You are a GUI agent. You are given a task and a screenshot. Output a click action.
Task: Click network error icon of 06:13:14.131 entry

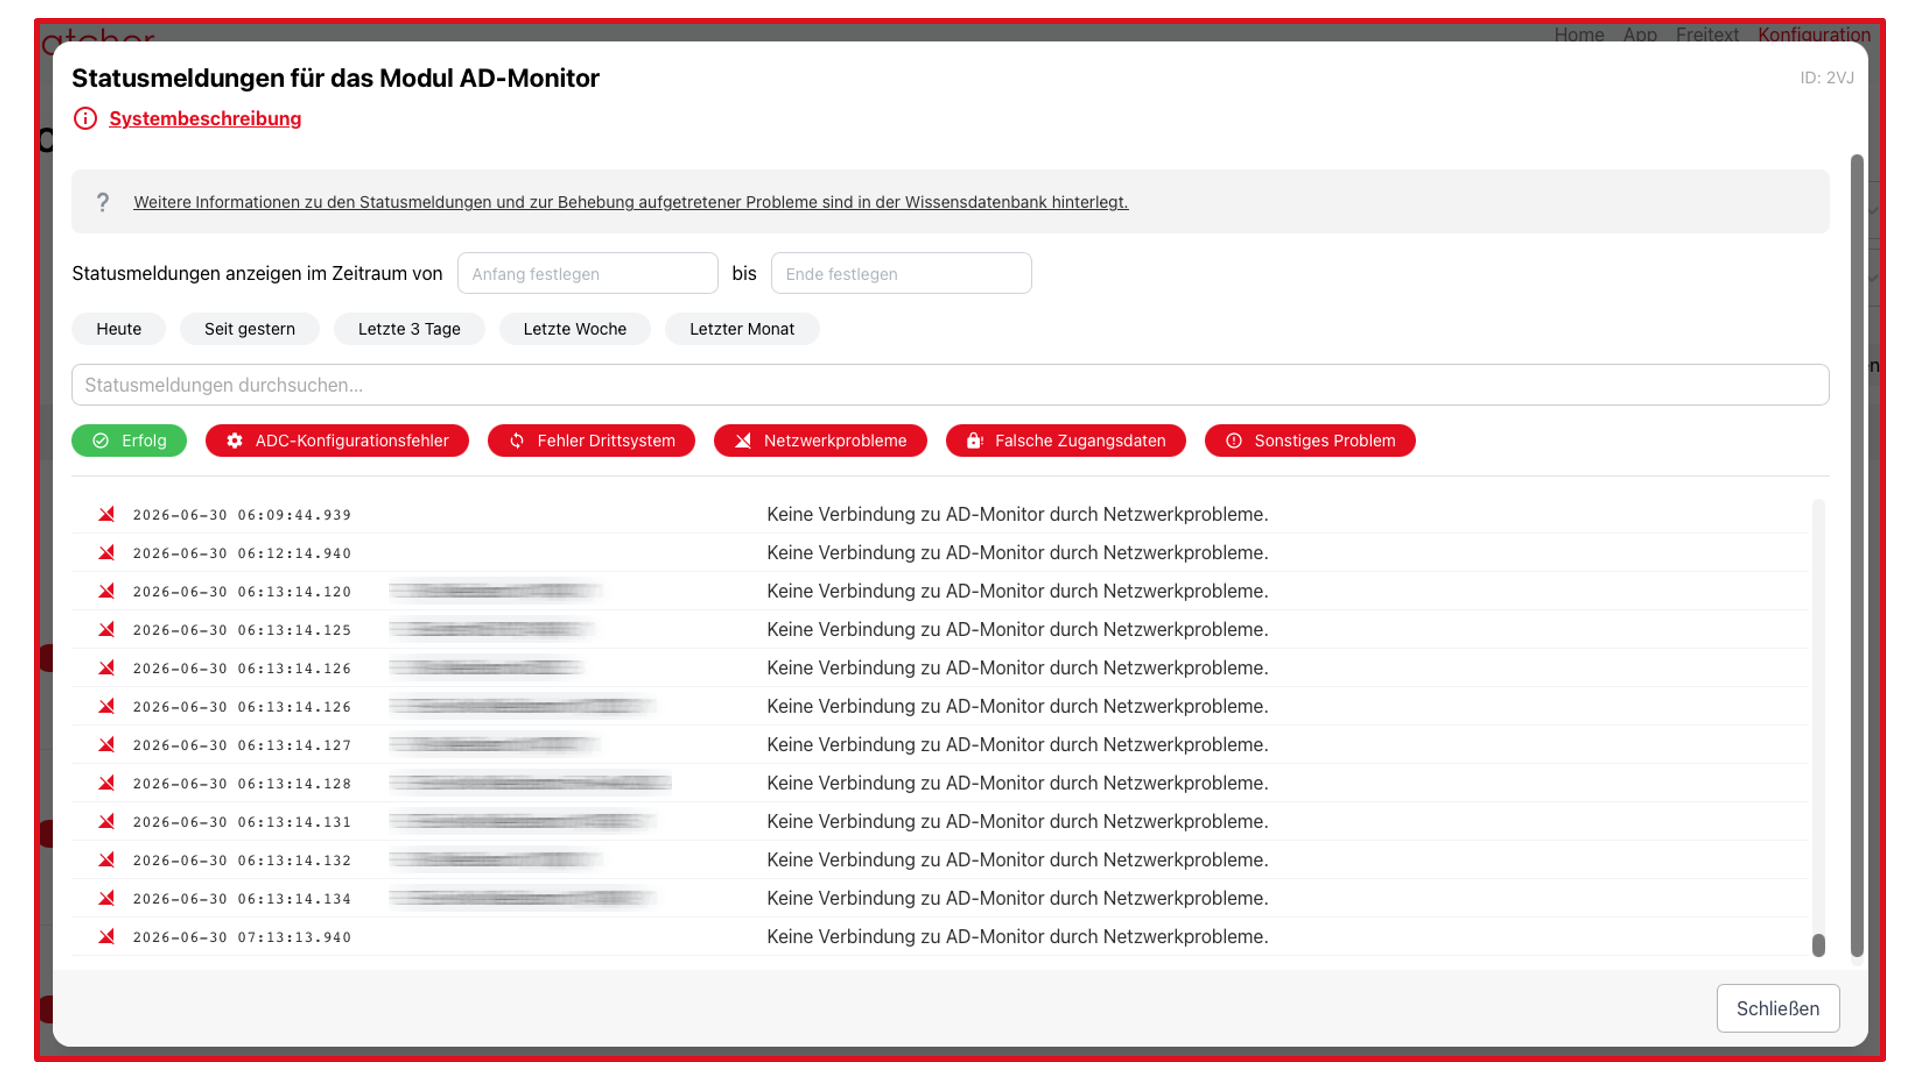pyautogui.click(x=106, y=821)
